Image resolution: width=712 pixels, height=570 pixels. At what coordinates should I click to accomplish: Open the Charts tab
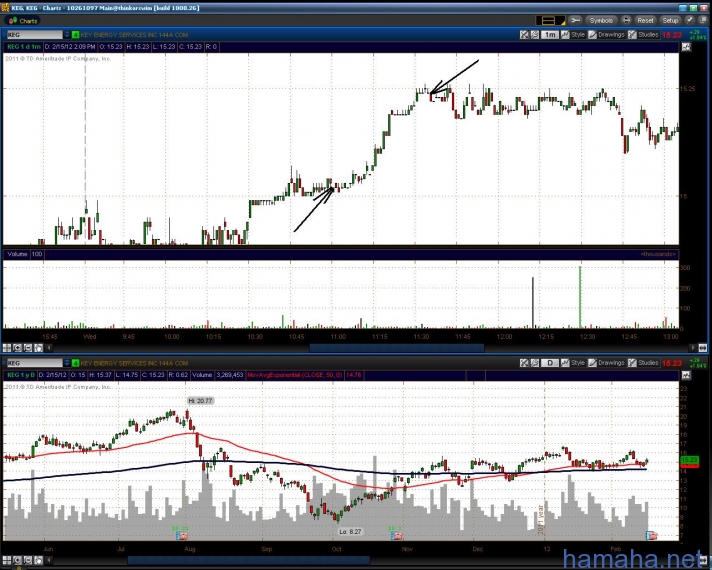pos(23,20)
